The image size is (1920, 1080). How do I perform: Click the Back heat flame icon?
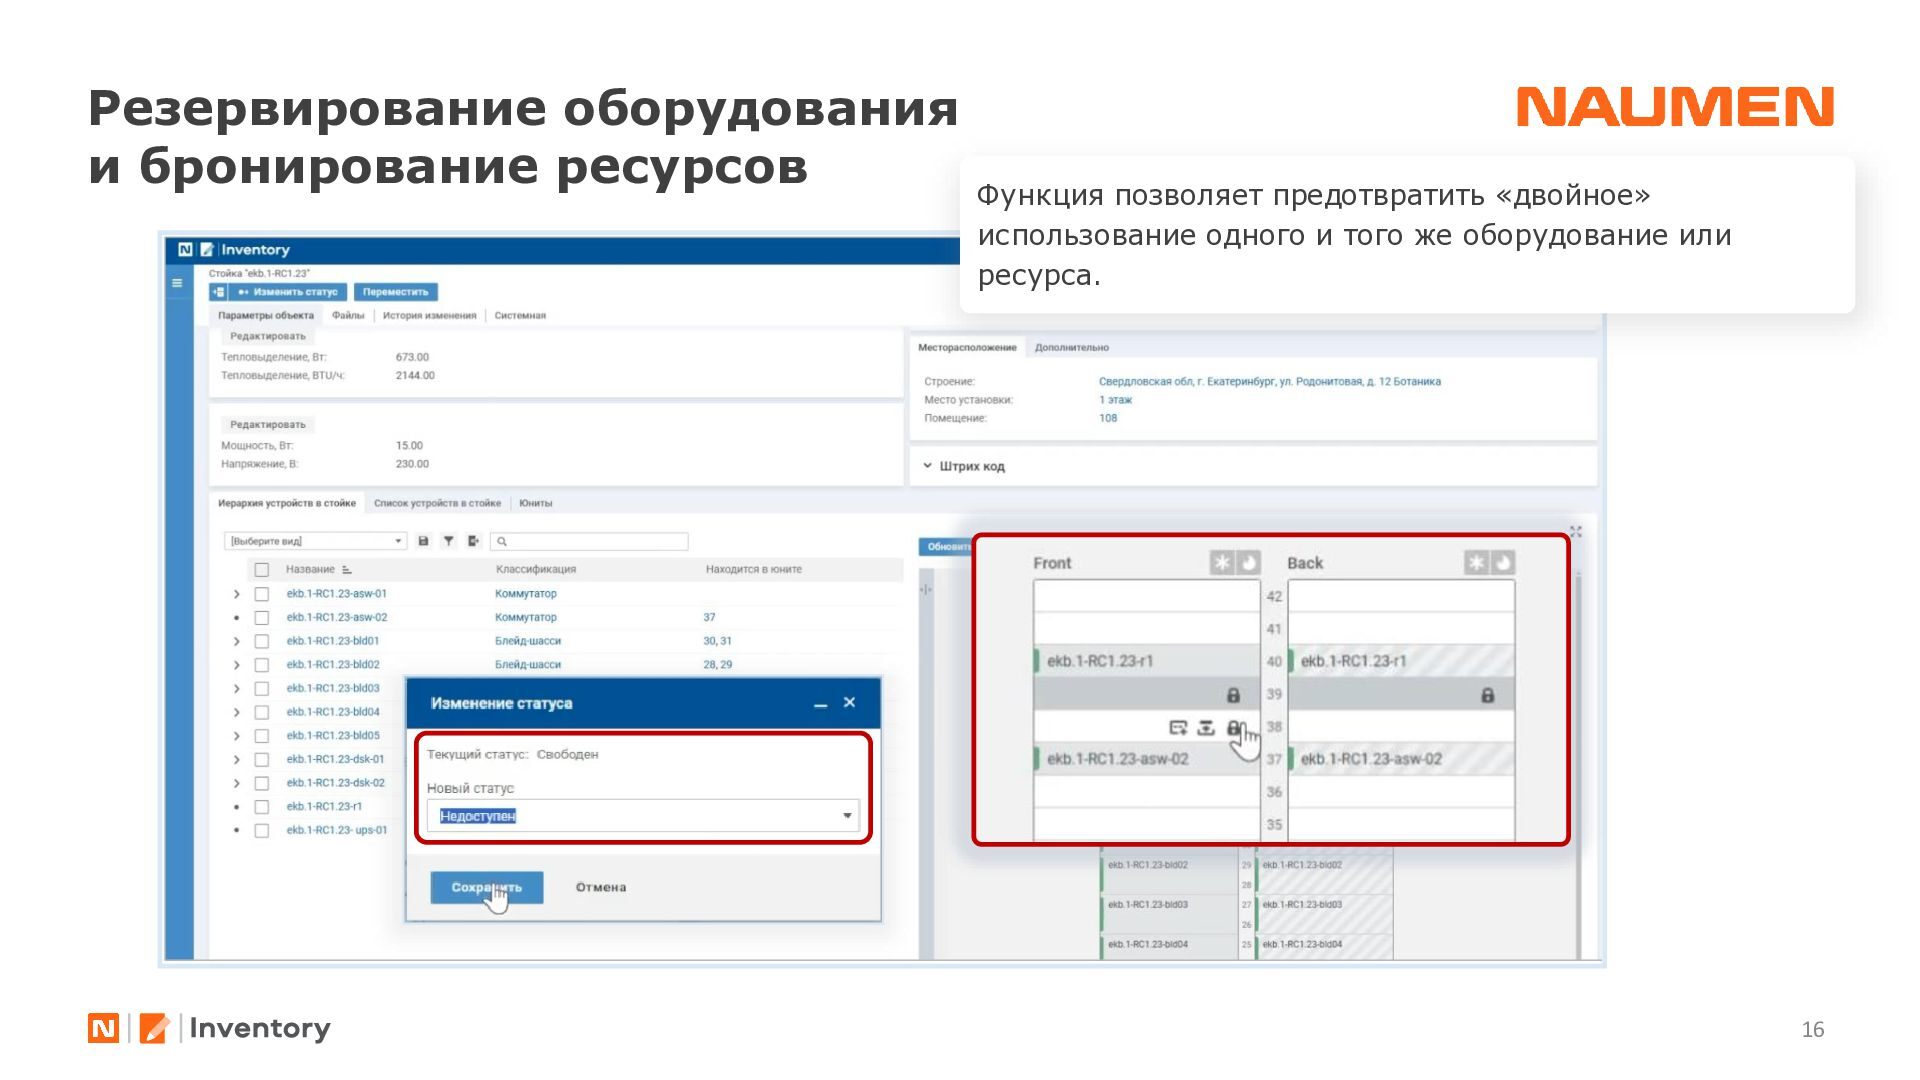click(1502, 563)
